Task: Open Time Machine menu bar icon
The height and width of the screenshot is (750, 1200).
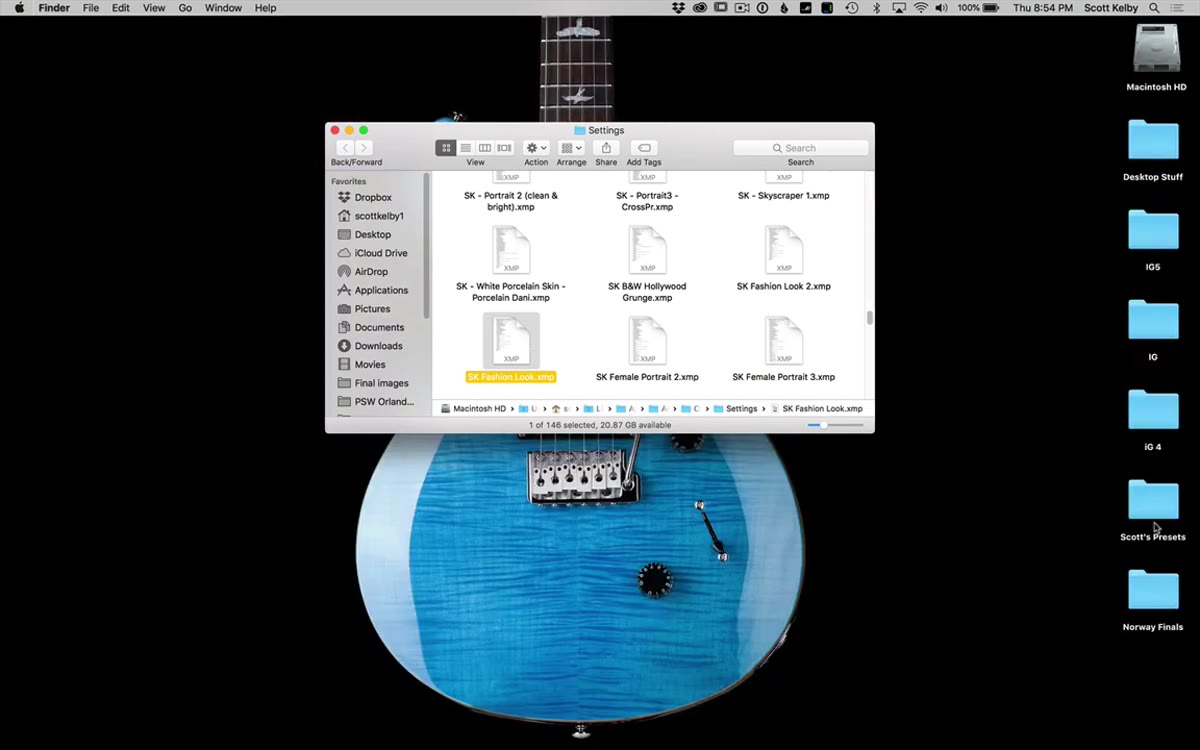Action: (851, 8)
